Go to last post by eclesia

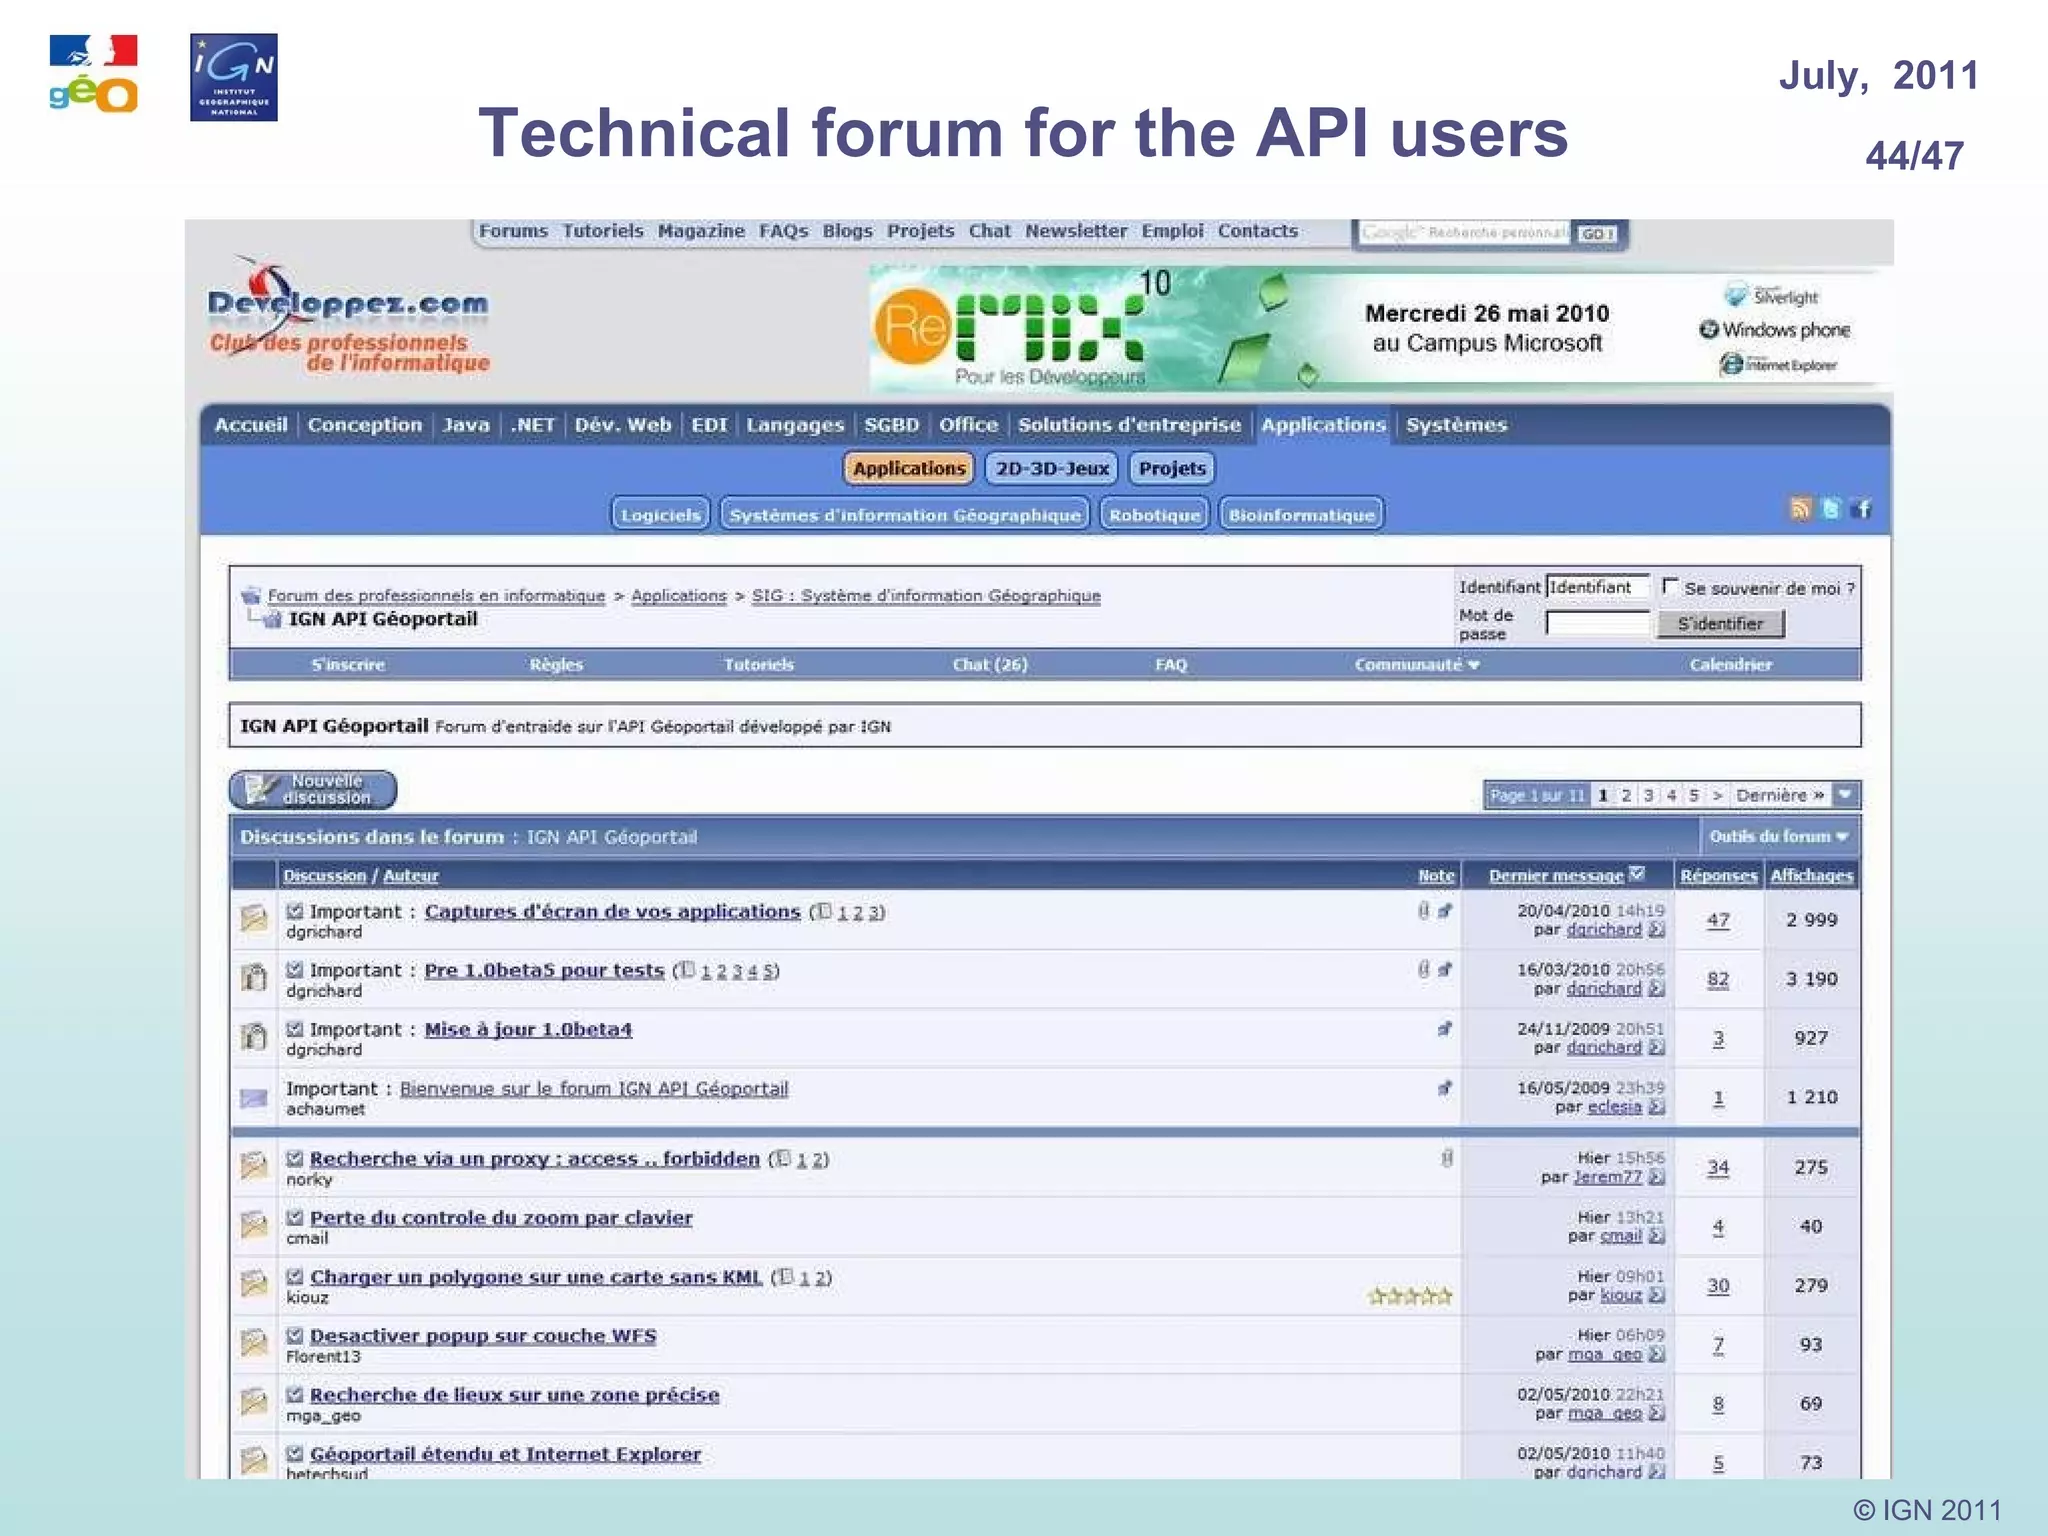point(1657,1107)
